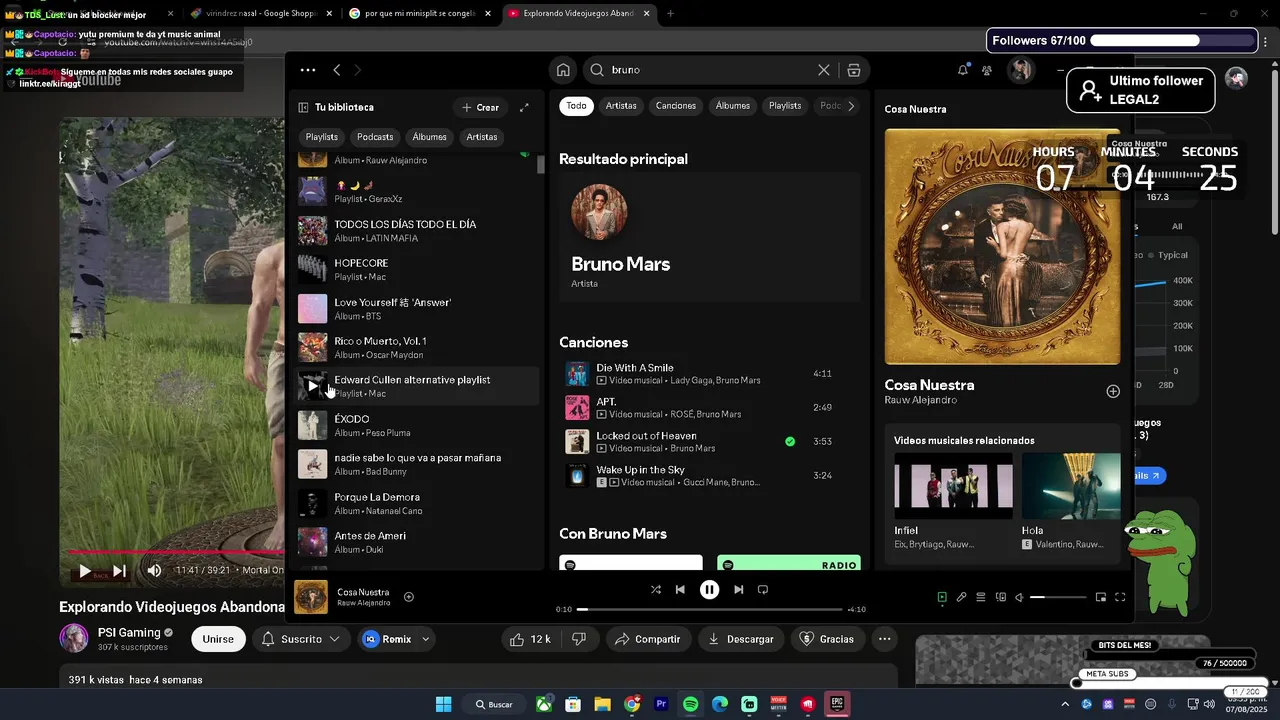1280x720 pixels.
Task: Open YouTube Suscrito dropdown
Action: pyautogui.click(x=300, y=639)
